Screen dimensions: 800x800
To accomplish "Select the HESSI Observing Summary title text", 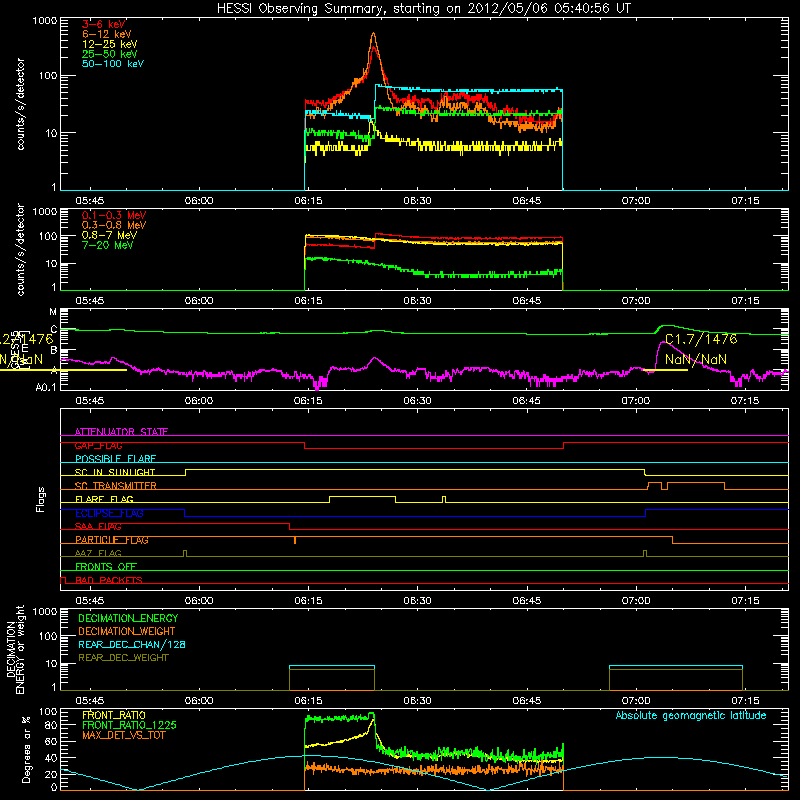I will tap(423, 9).
